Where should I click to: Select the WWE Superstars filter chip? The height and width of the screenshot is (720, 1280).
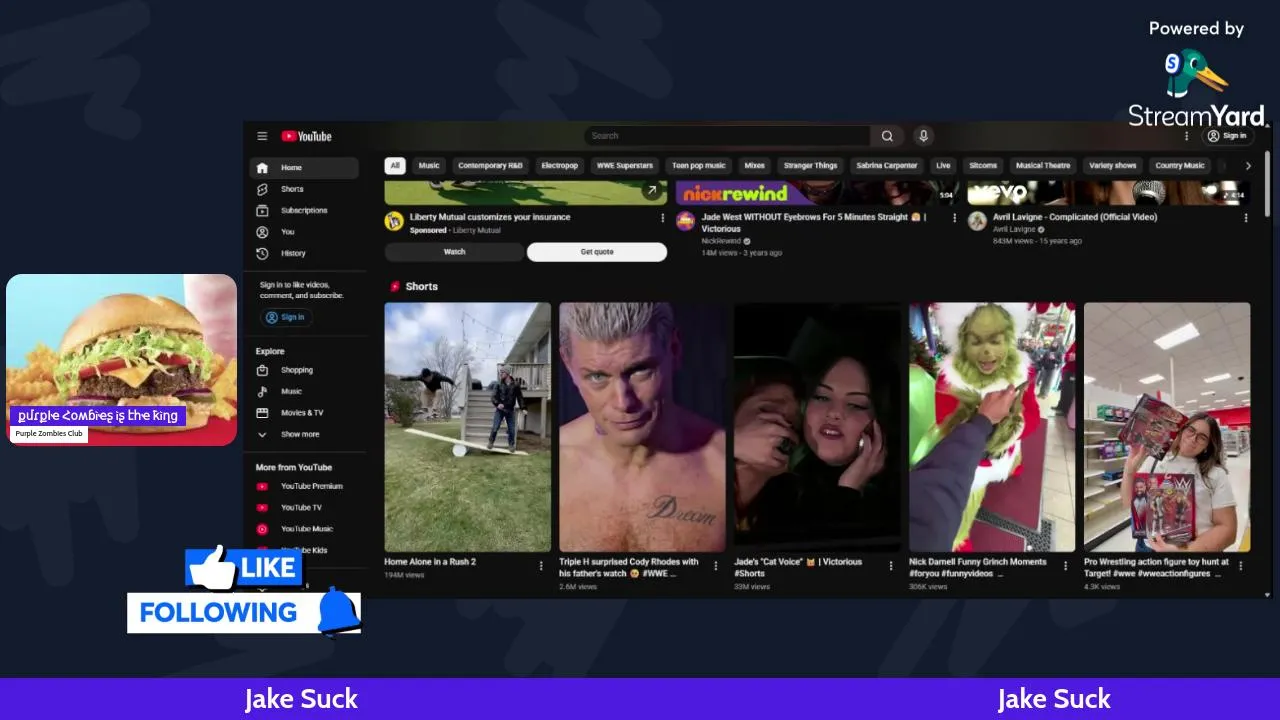[625, 166]
